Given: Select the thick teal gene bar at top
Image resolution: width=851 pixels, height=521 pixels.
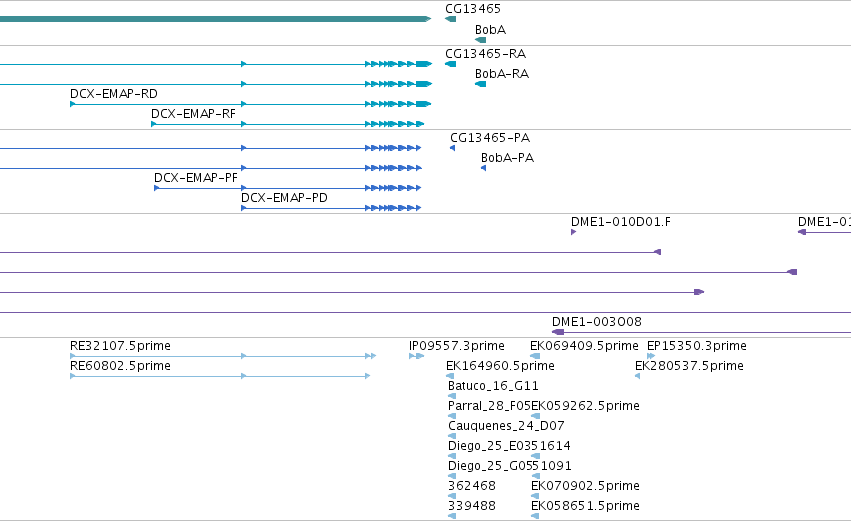Looking at the screenshot, I should pos(215,19).
